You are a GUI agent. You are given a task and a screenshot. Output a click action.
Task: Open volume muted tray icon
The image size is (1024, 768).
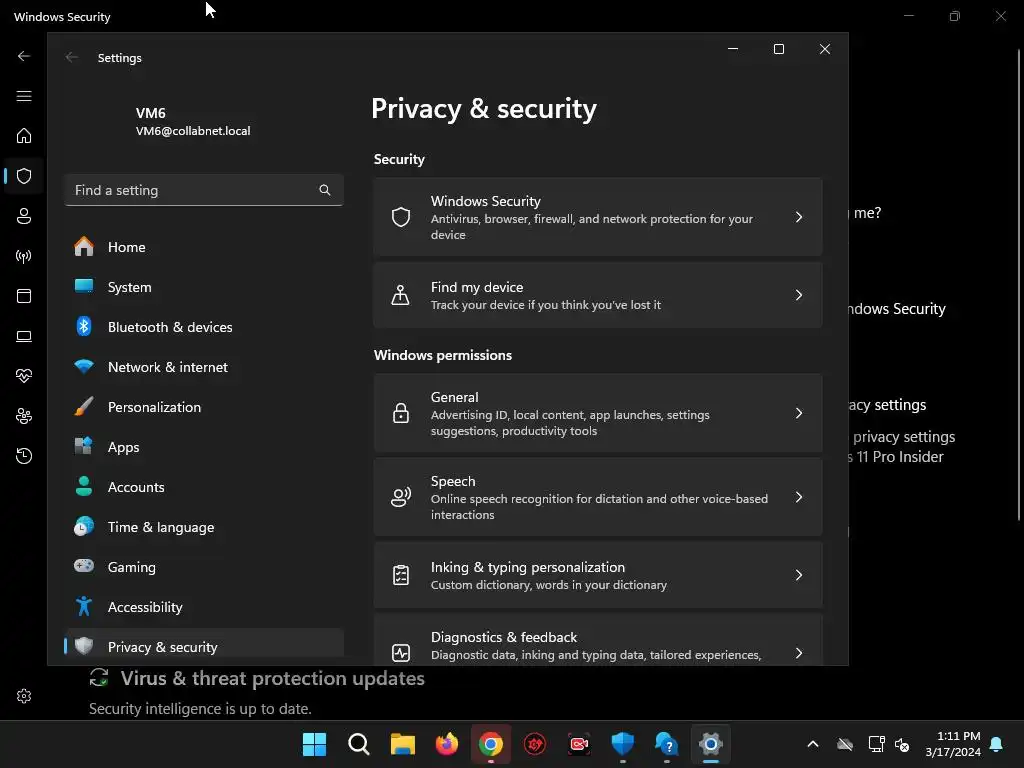pyautogui.click(x=902, y=744)
